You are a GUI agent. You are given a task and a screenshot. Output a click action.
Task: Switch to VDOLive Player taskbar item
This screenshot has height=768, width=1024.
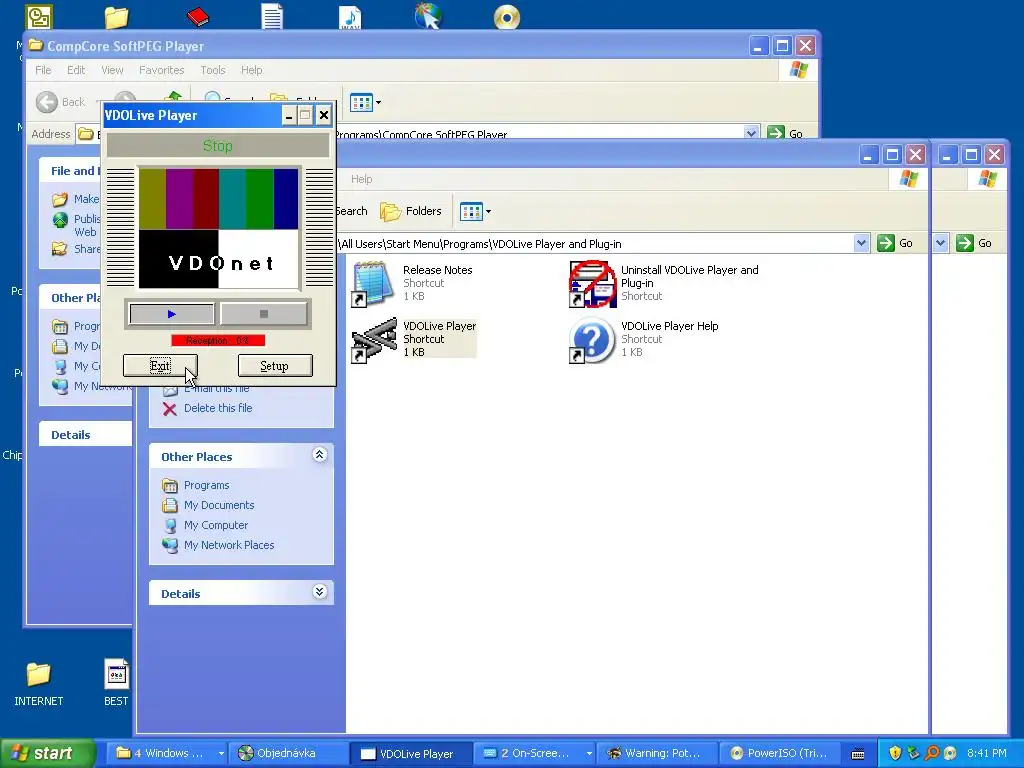pyautogui.click(x=409, y=753)
